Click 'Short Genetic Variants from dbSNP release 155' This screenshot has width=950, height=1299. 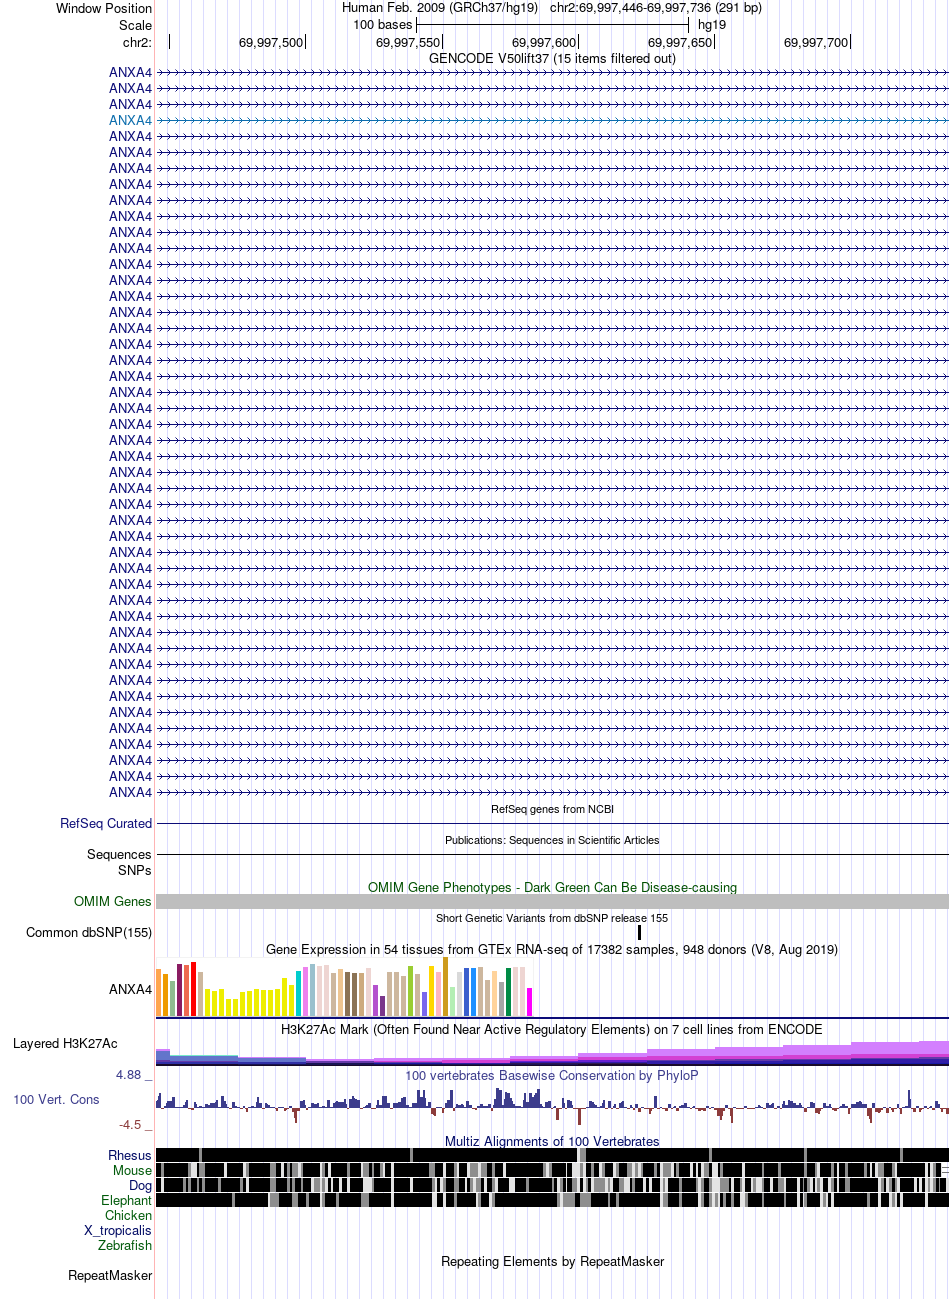[552, 918]
